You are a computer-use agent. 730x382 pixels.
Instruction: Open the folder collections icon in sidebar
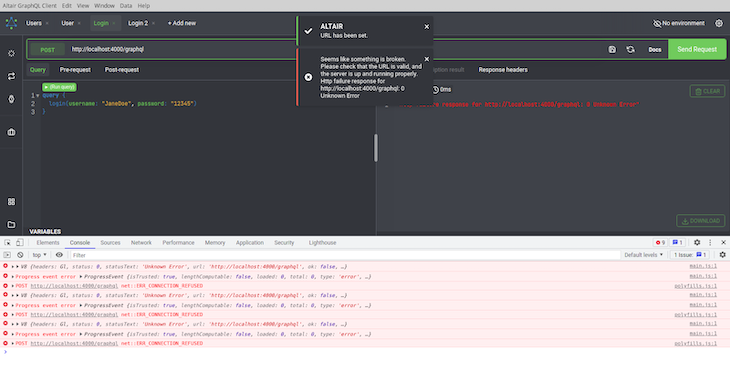pyautogui.click(x=11, y=225)
